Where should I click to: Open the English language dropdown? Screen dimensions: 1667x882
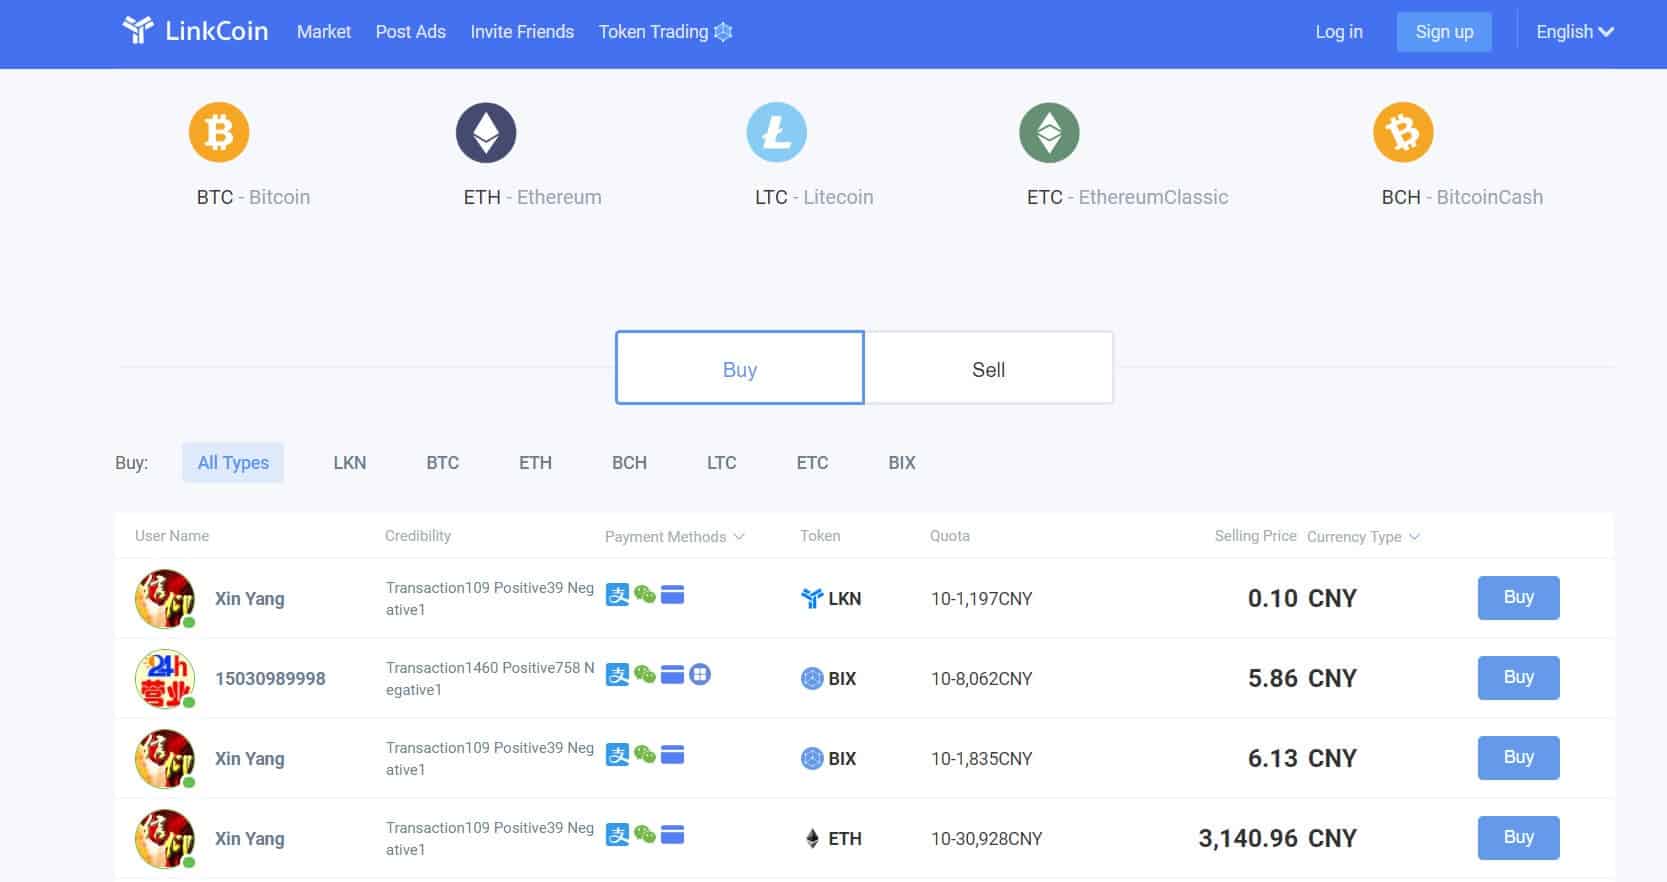tap(1575, 32)
